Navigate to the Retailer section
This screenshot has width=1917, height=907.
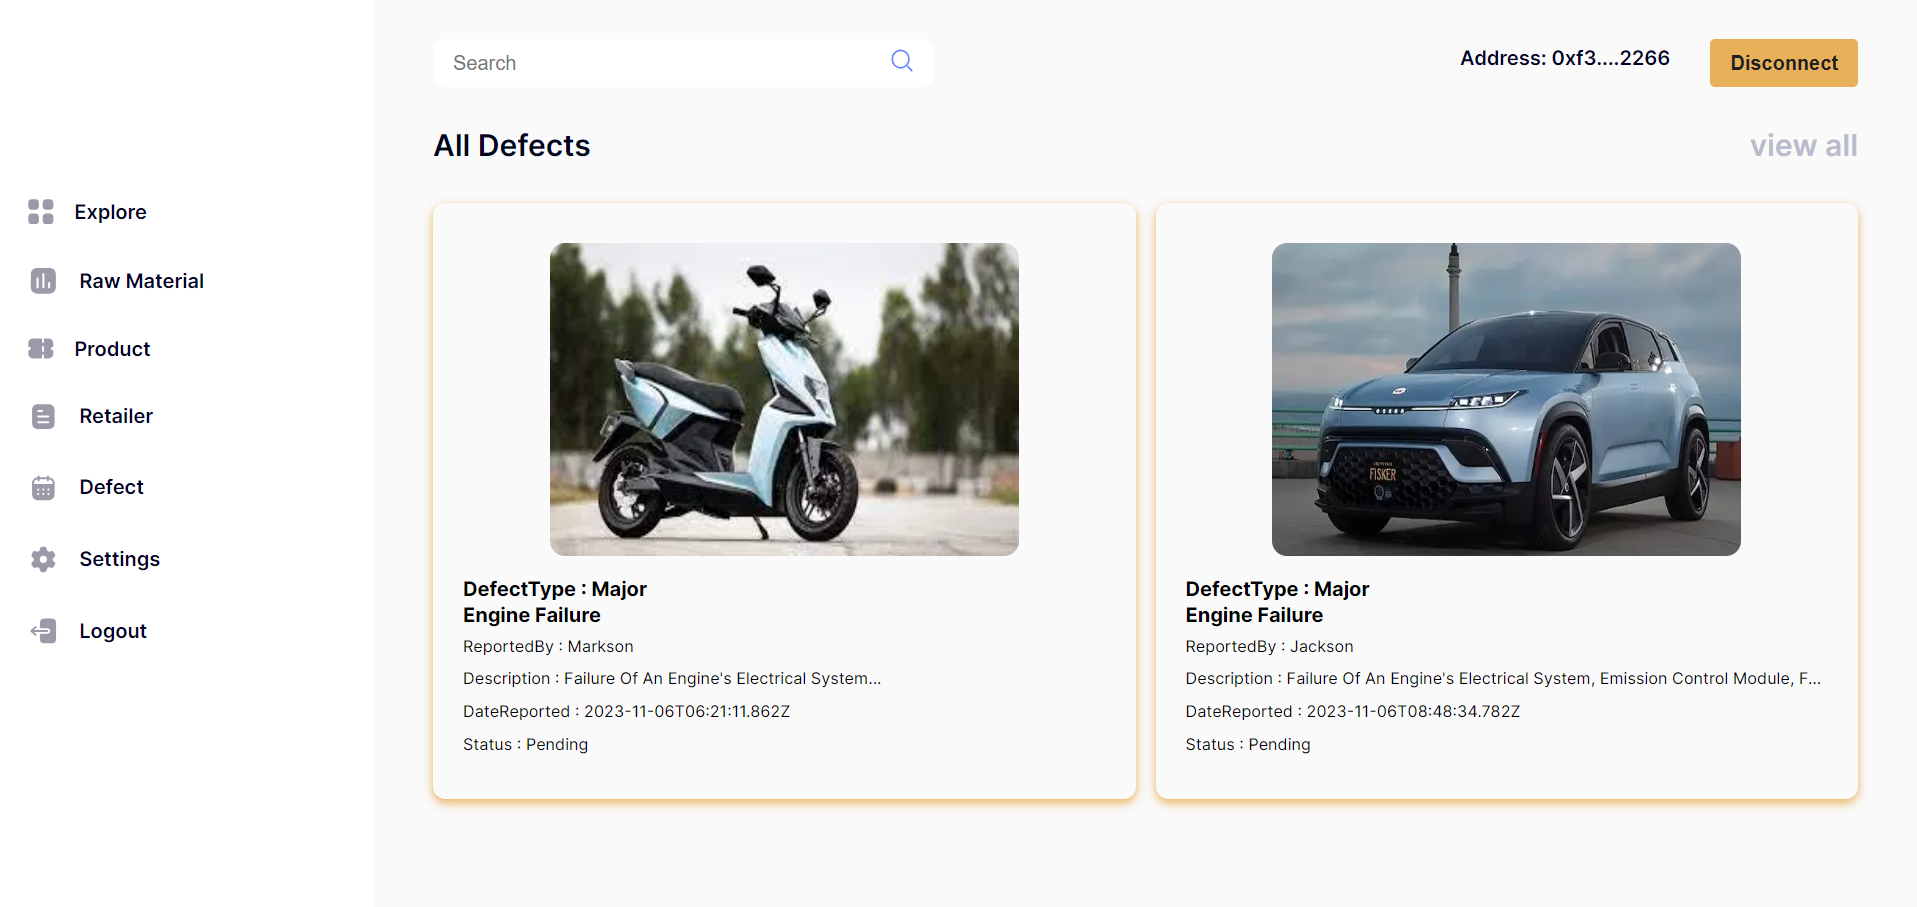[116, 416]
